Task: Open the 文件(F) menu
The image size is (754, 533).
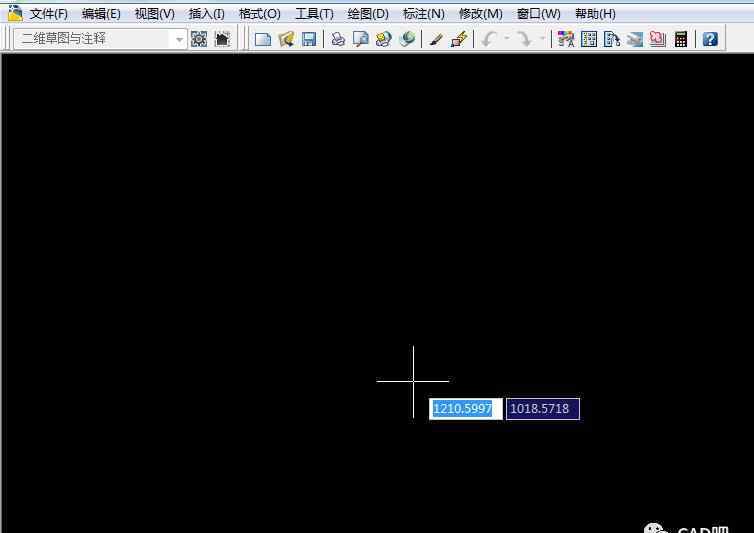Action: coord(48,14)
